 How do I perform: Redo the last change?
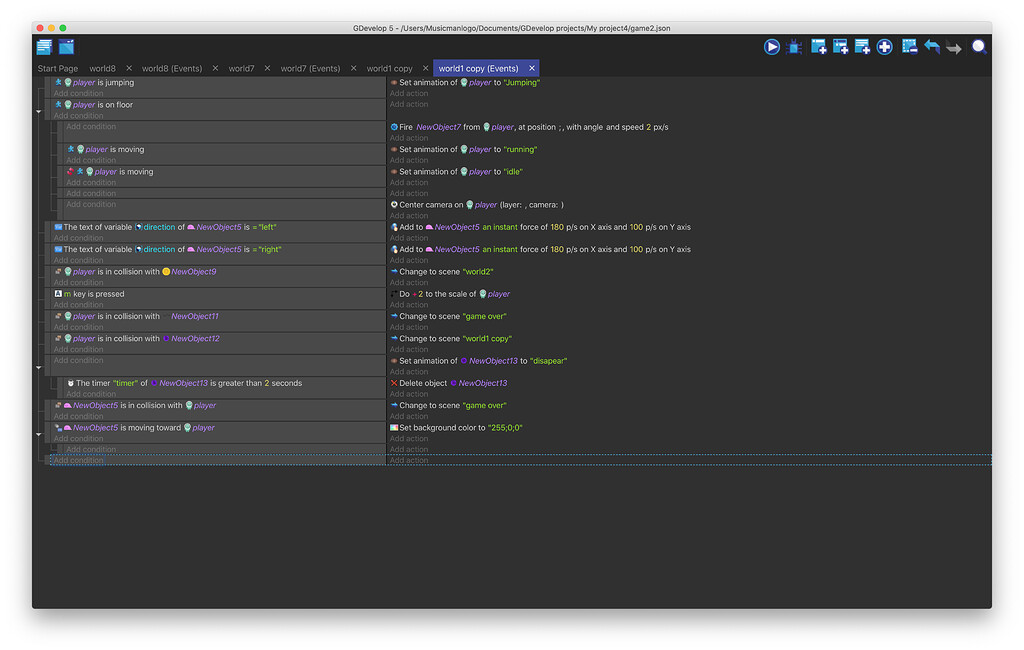(x=953, y=45)
